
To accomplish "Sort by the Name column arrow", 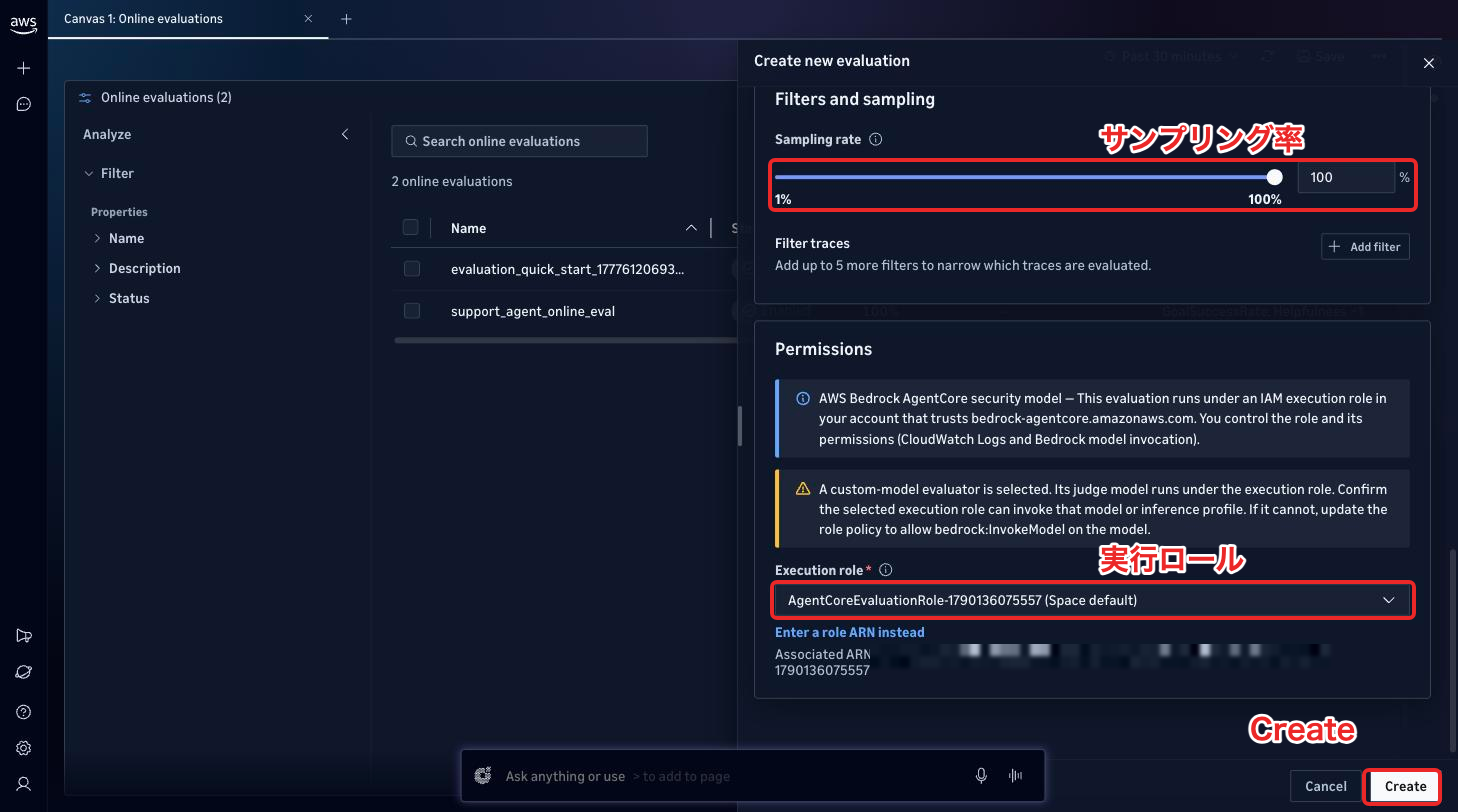I will pos(691,228).
